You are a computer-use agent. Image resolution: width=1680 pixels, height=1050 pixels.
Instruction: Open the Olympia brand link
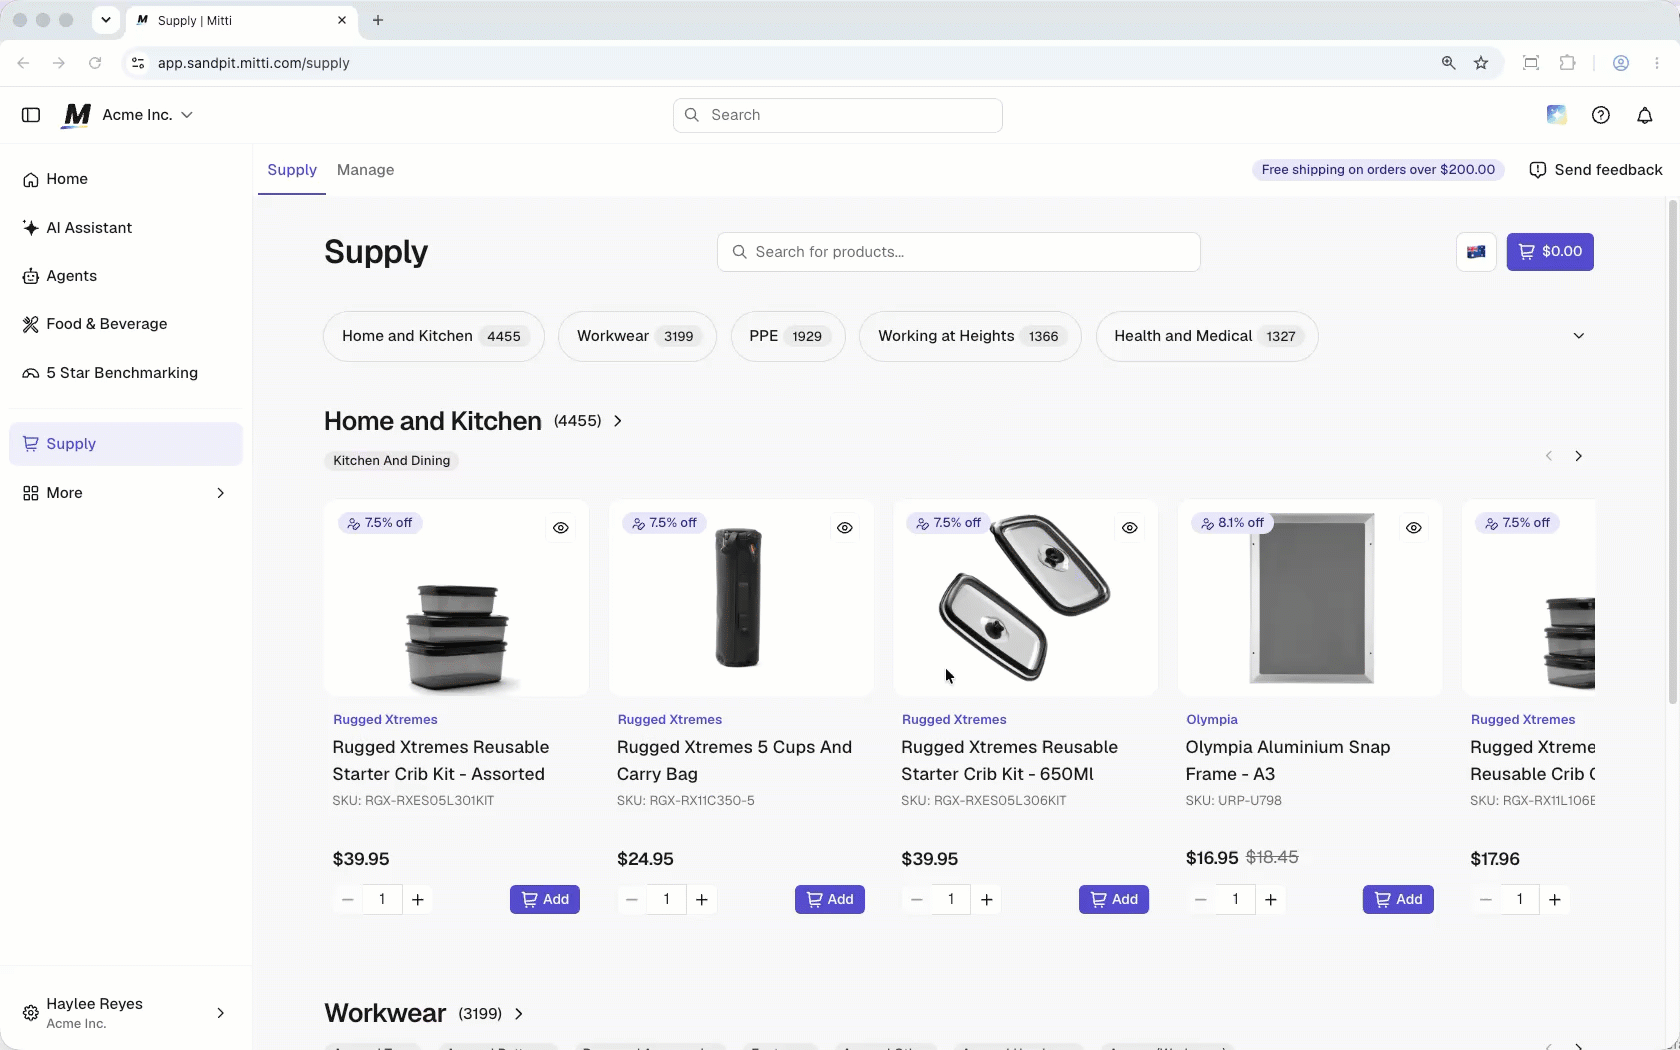[1212, 720]
